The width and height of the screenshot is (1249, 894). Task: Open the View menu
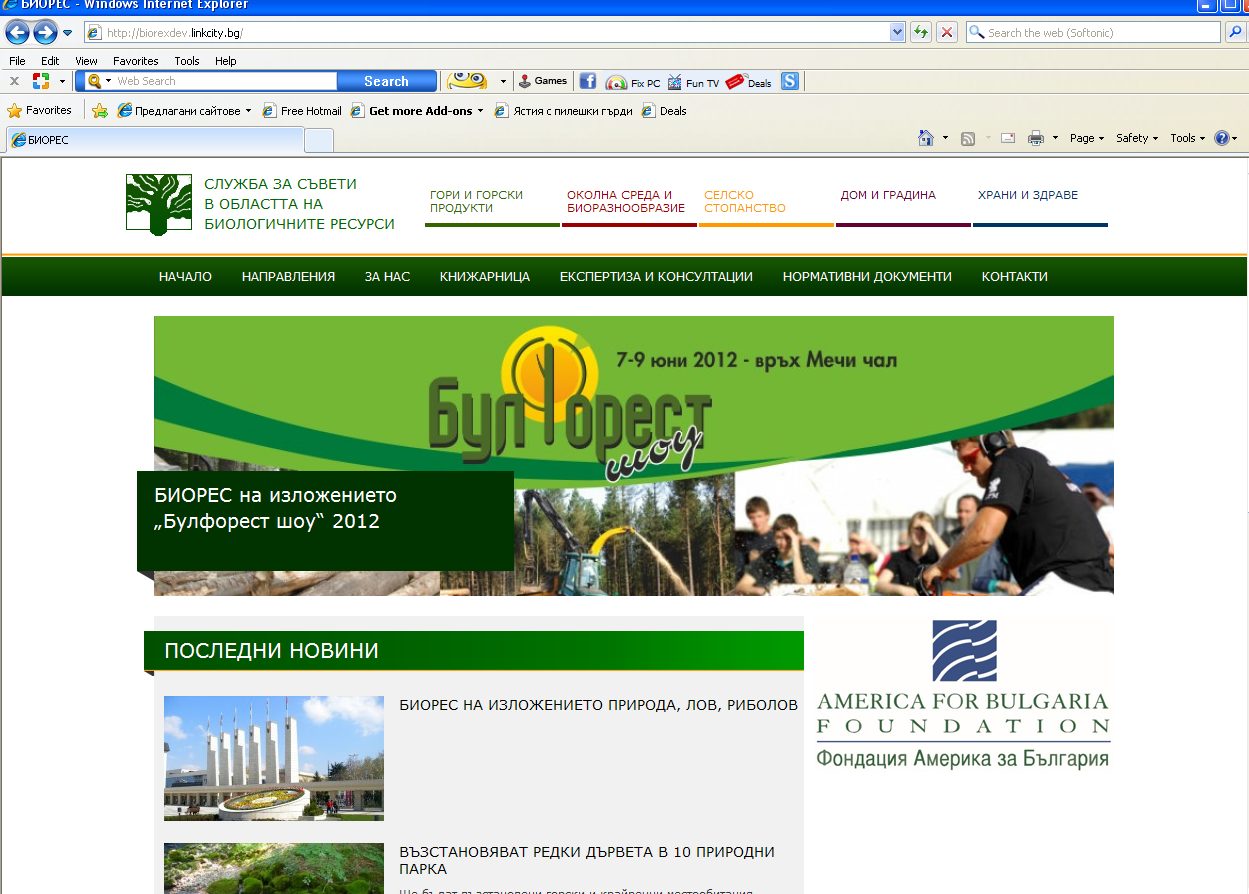point(86,61)
